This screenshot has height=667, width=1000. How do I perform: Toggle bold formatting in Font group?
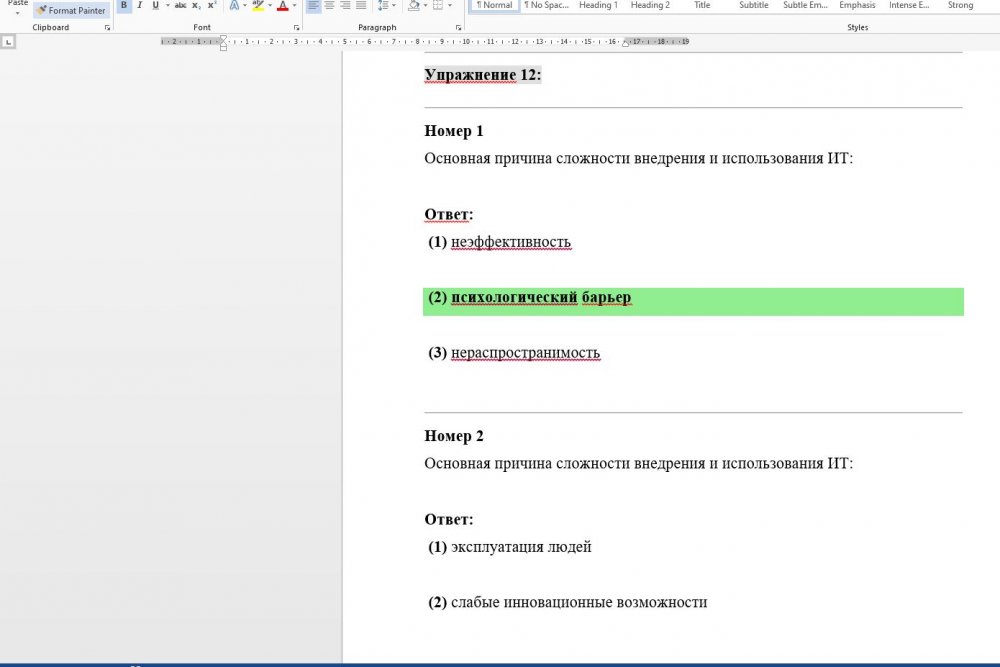[124, 6]
